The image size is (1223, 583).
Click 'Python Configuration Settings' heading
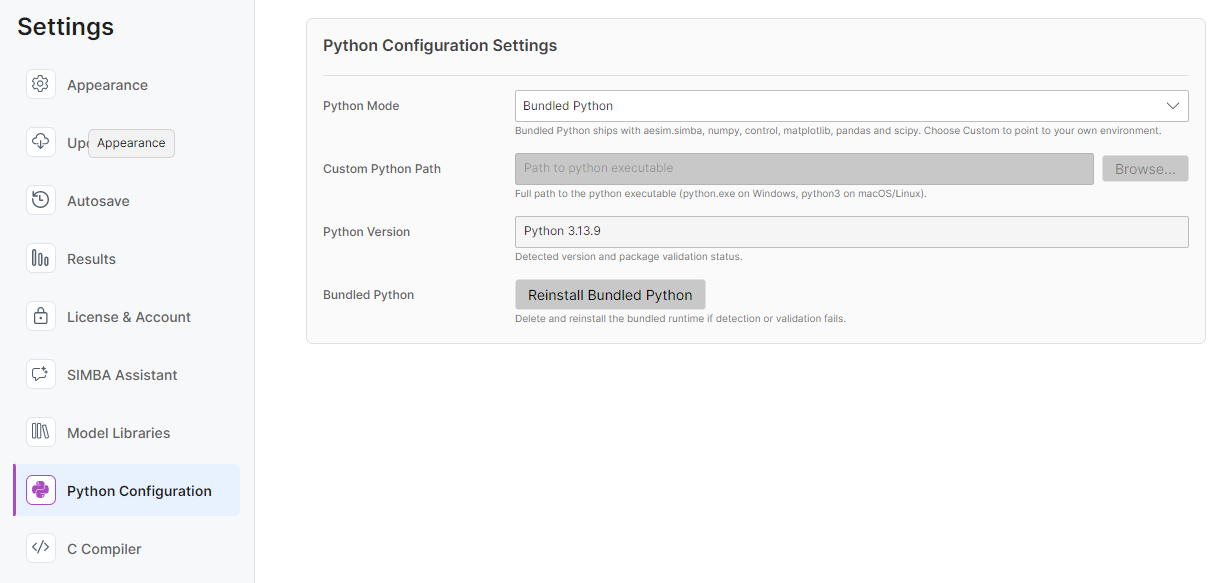click(x=440, y=45)
